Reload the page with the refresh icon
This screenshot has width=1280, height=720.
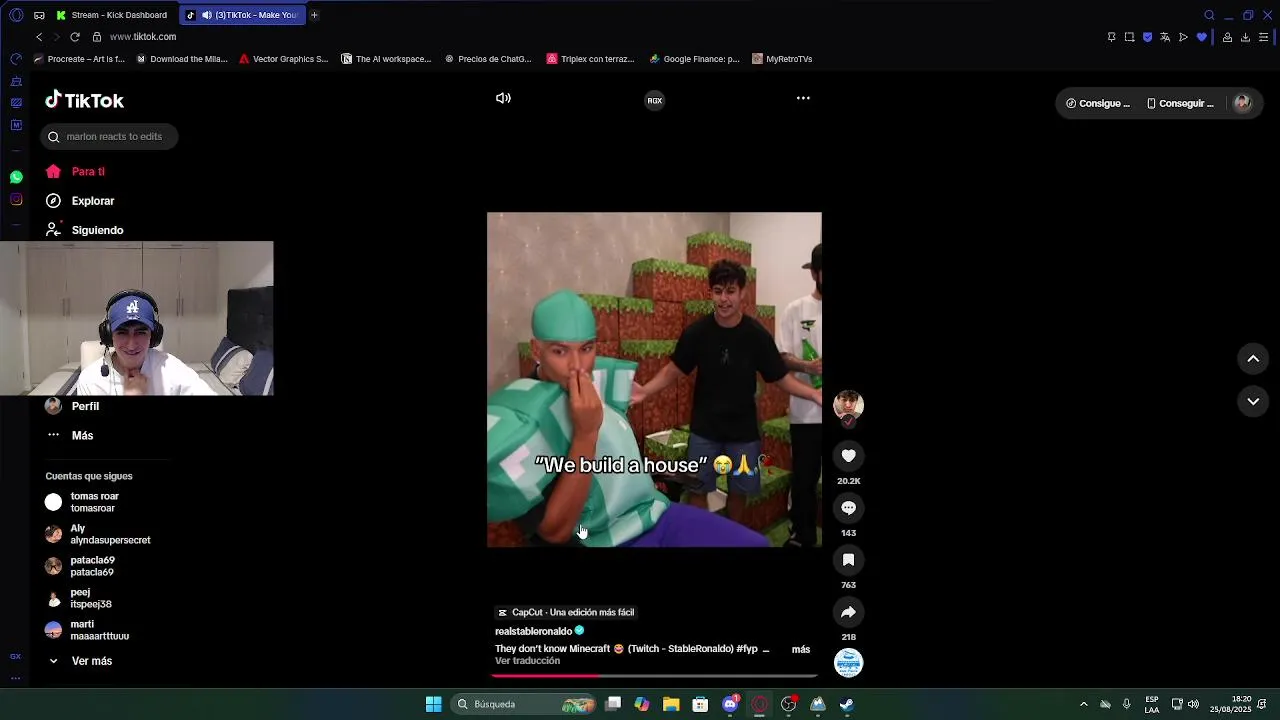tap(74, 37)
